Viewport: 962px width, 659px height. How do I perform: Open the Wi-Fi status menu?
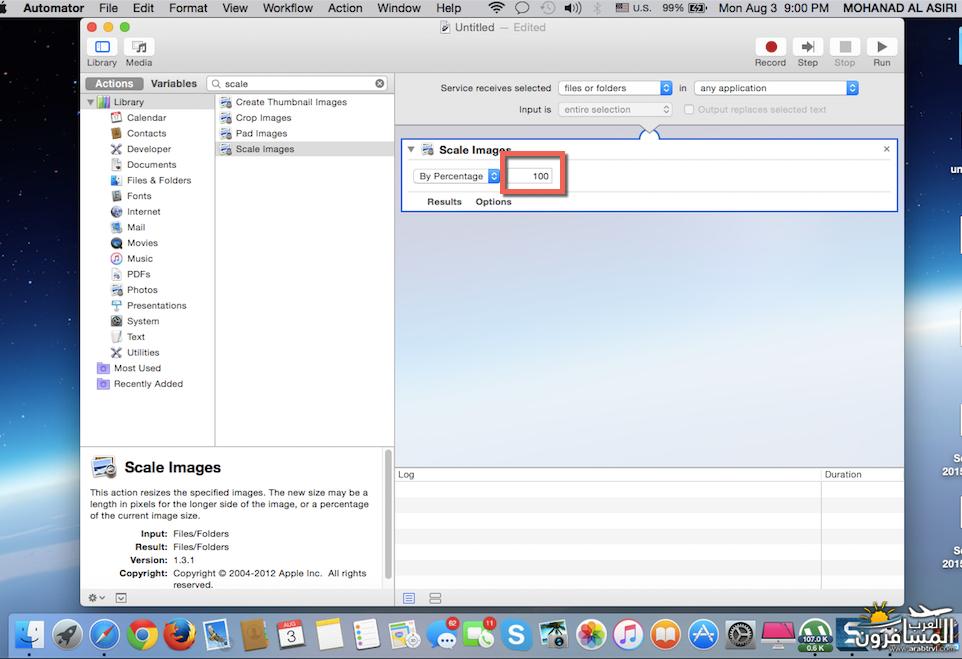[x=496, y=8]
